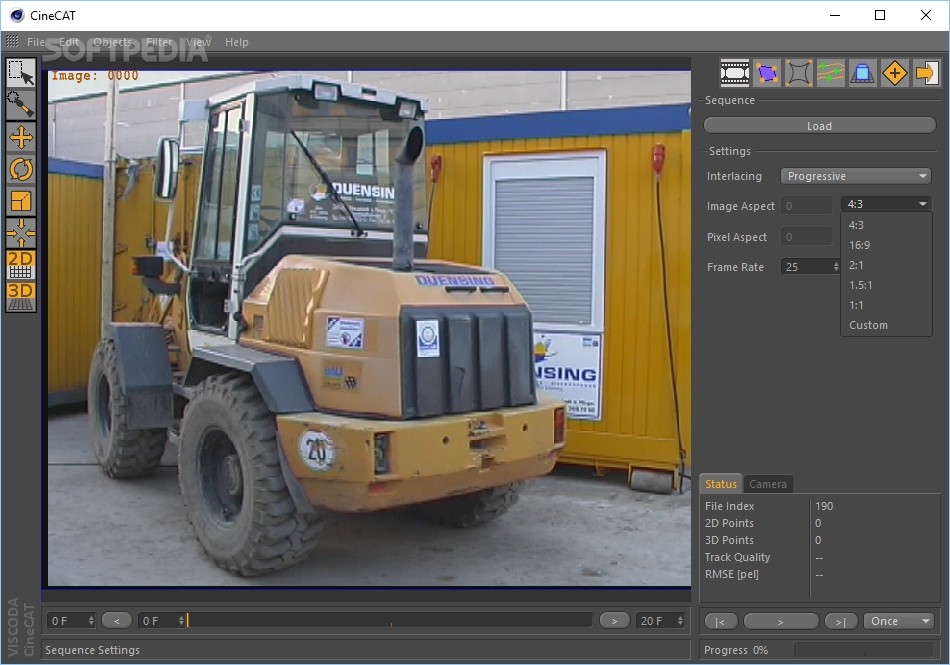Click the CineCAT app icon in title bar
The height and width of the screenshot is (665, 950).
point(16,15)
